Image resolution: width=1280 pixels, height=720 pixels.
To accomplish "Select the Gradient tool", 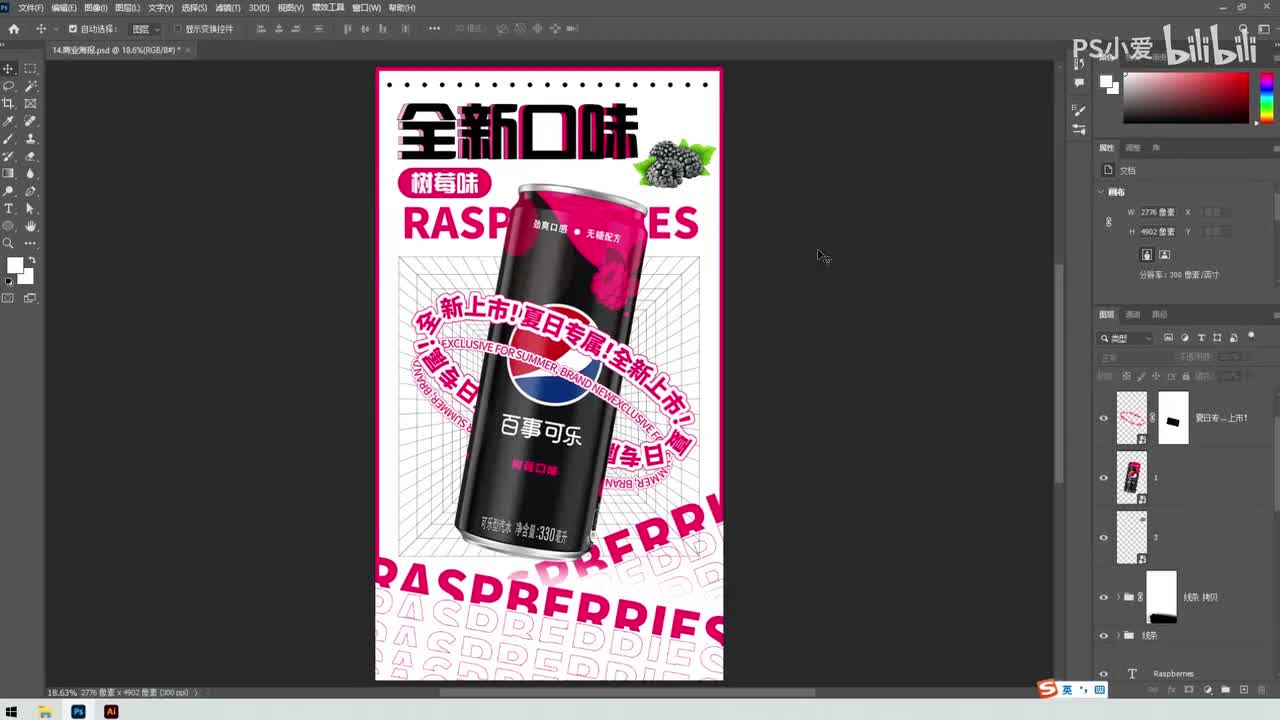I will tap(9, 173).
